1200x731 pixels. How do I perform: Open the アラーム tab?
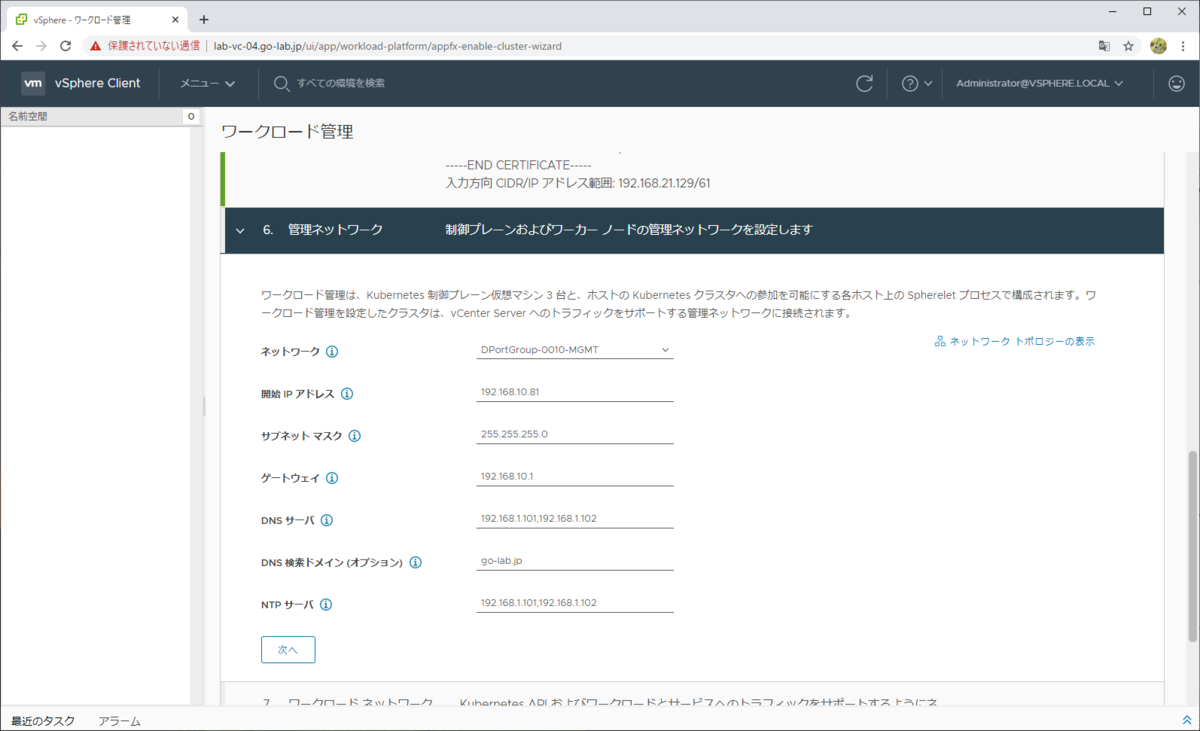119,721
